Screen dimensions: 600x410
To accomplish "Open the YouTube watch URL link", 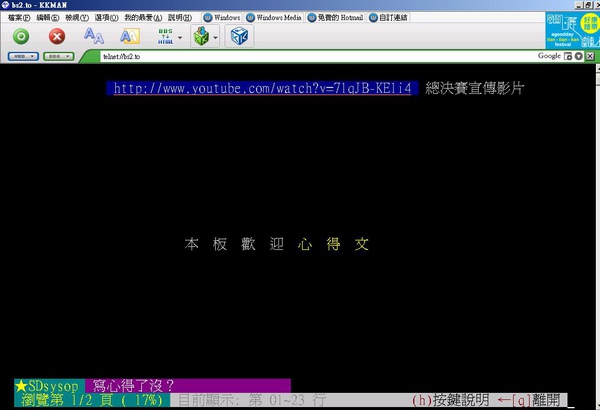I will coord(262,88).
